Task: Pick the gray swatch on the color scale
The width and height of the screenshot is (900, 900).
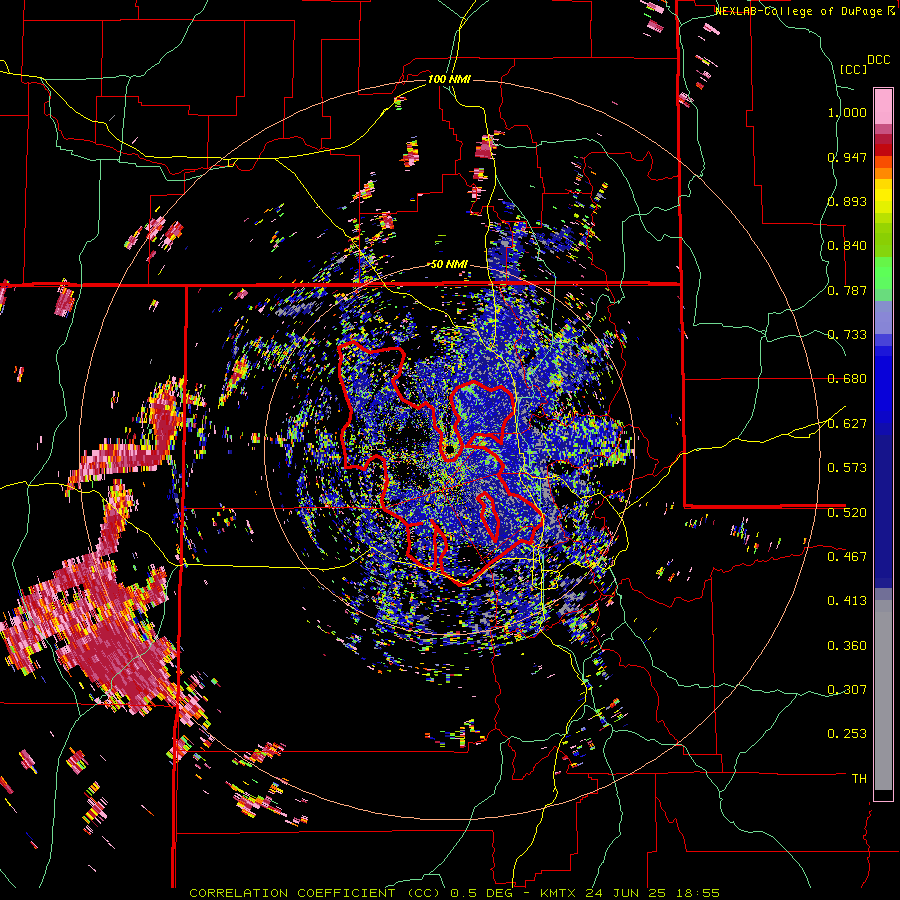Action: (x=883, y=695)
